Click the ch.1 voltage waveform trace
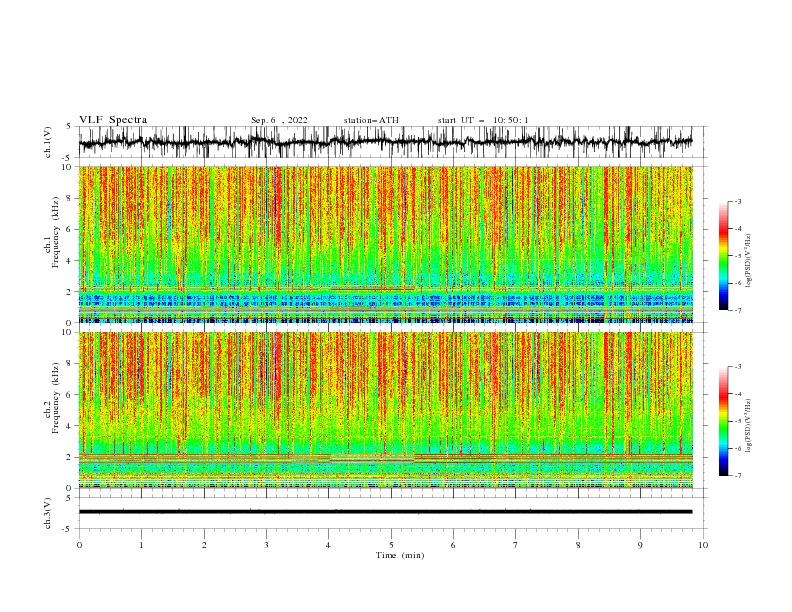 [385, 142]
